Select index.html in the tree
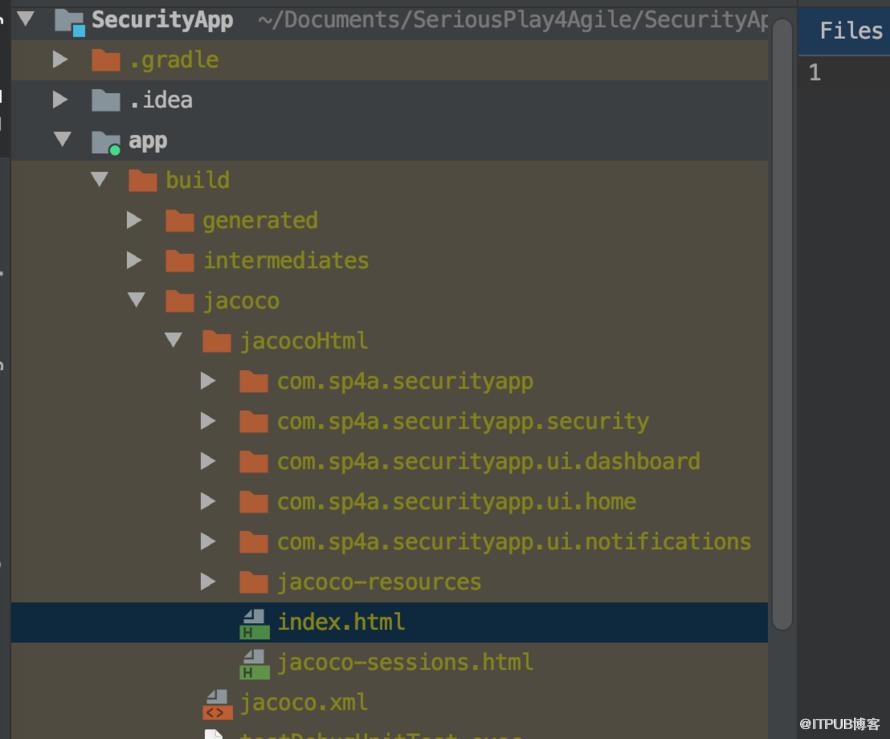 [389, 623]
